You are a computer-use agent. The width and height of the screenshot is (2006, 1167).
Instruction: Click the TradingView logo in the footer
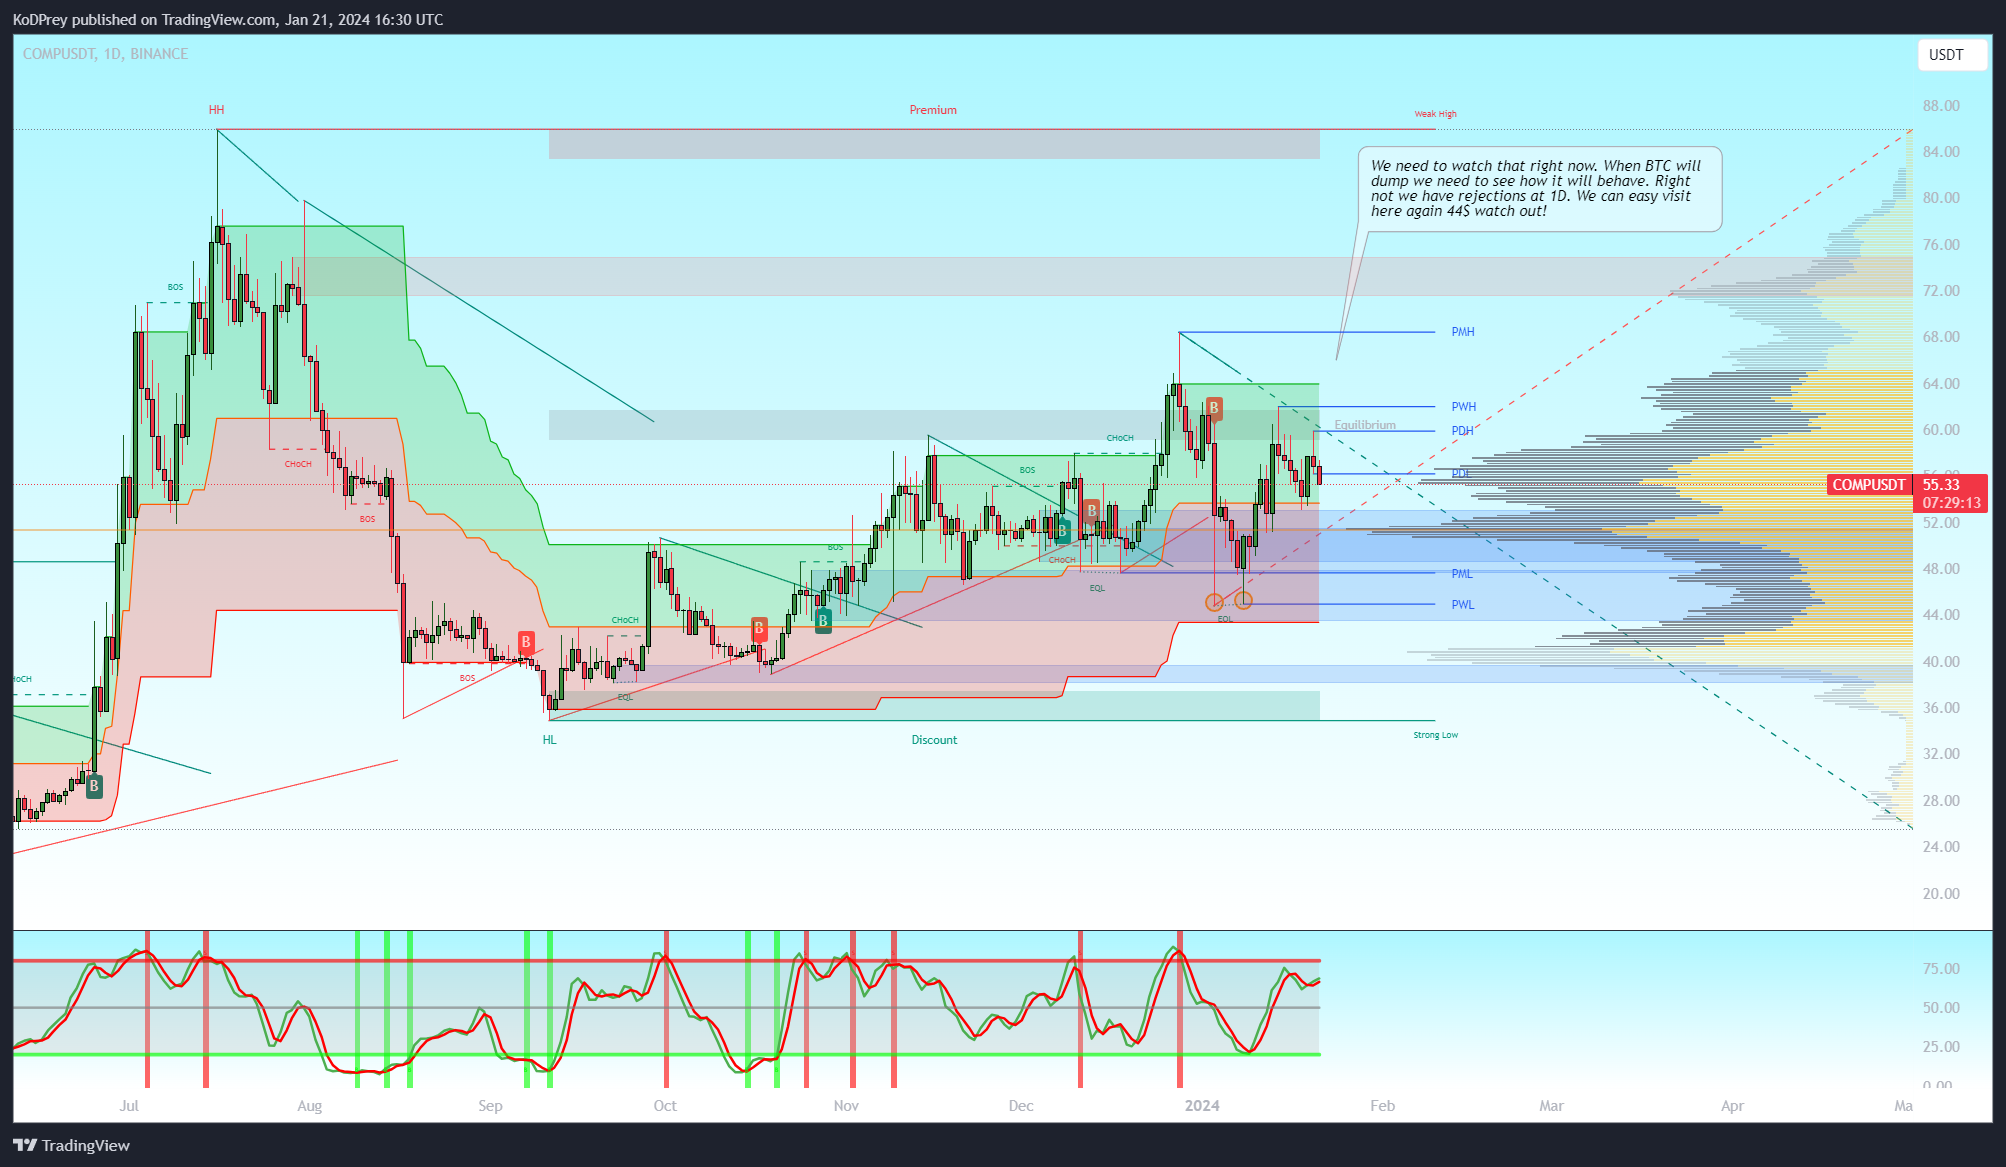72,1145
